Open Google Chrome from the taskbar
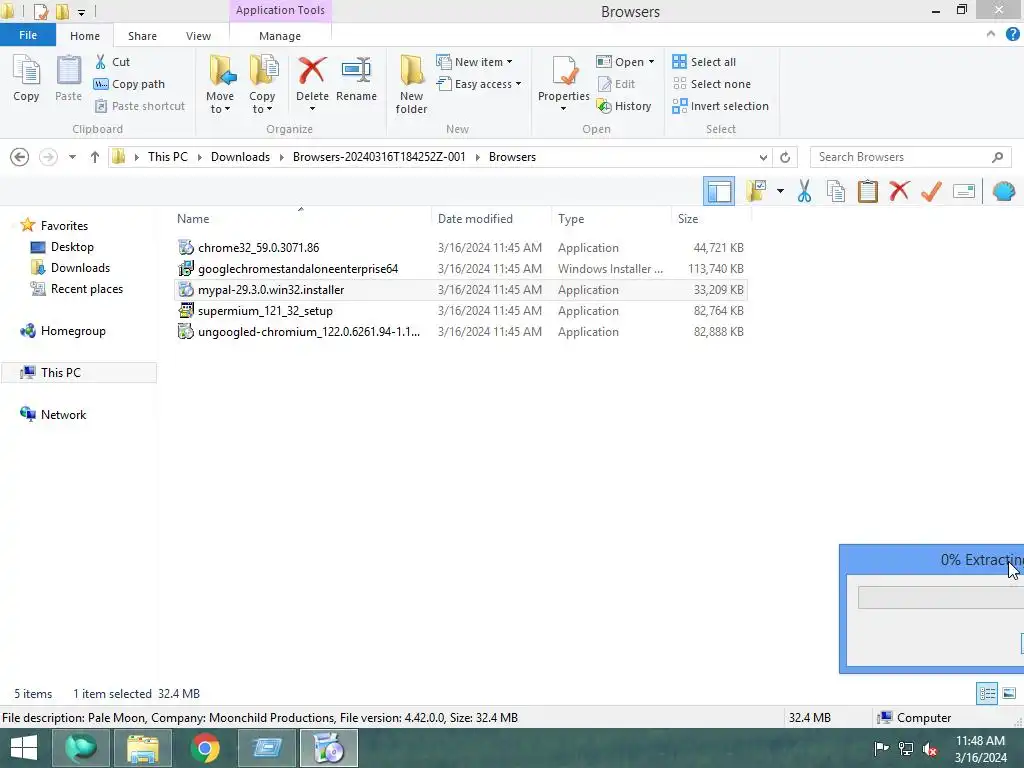Image resolution: width=1024 pixels, height=768 pixels. [x=205, y=748]
